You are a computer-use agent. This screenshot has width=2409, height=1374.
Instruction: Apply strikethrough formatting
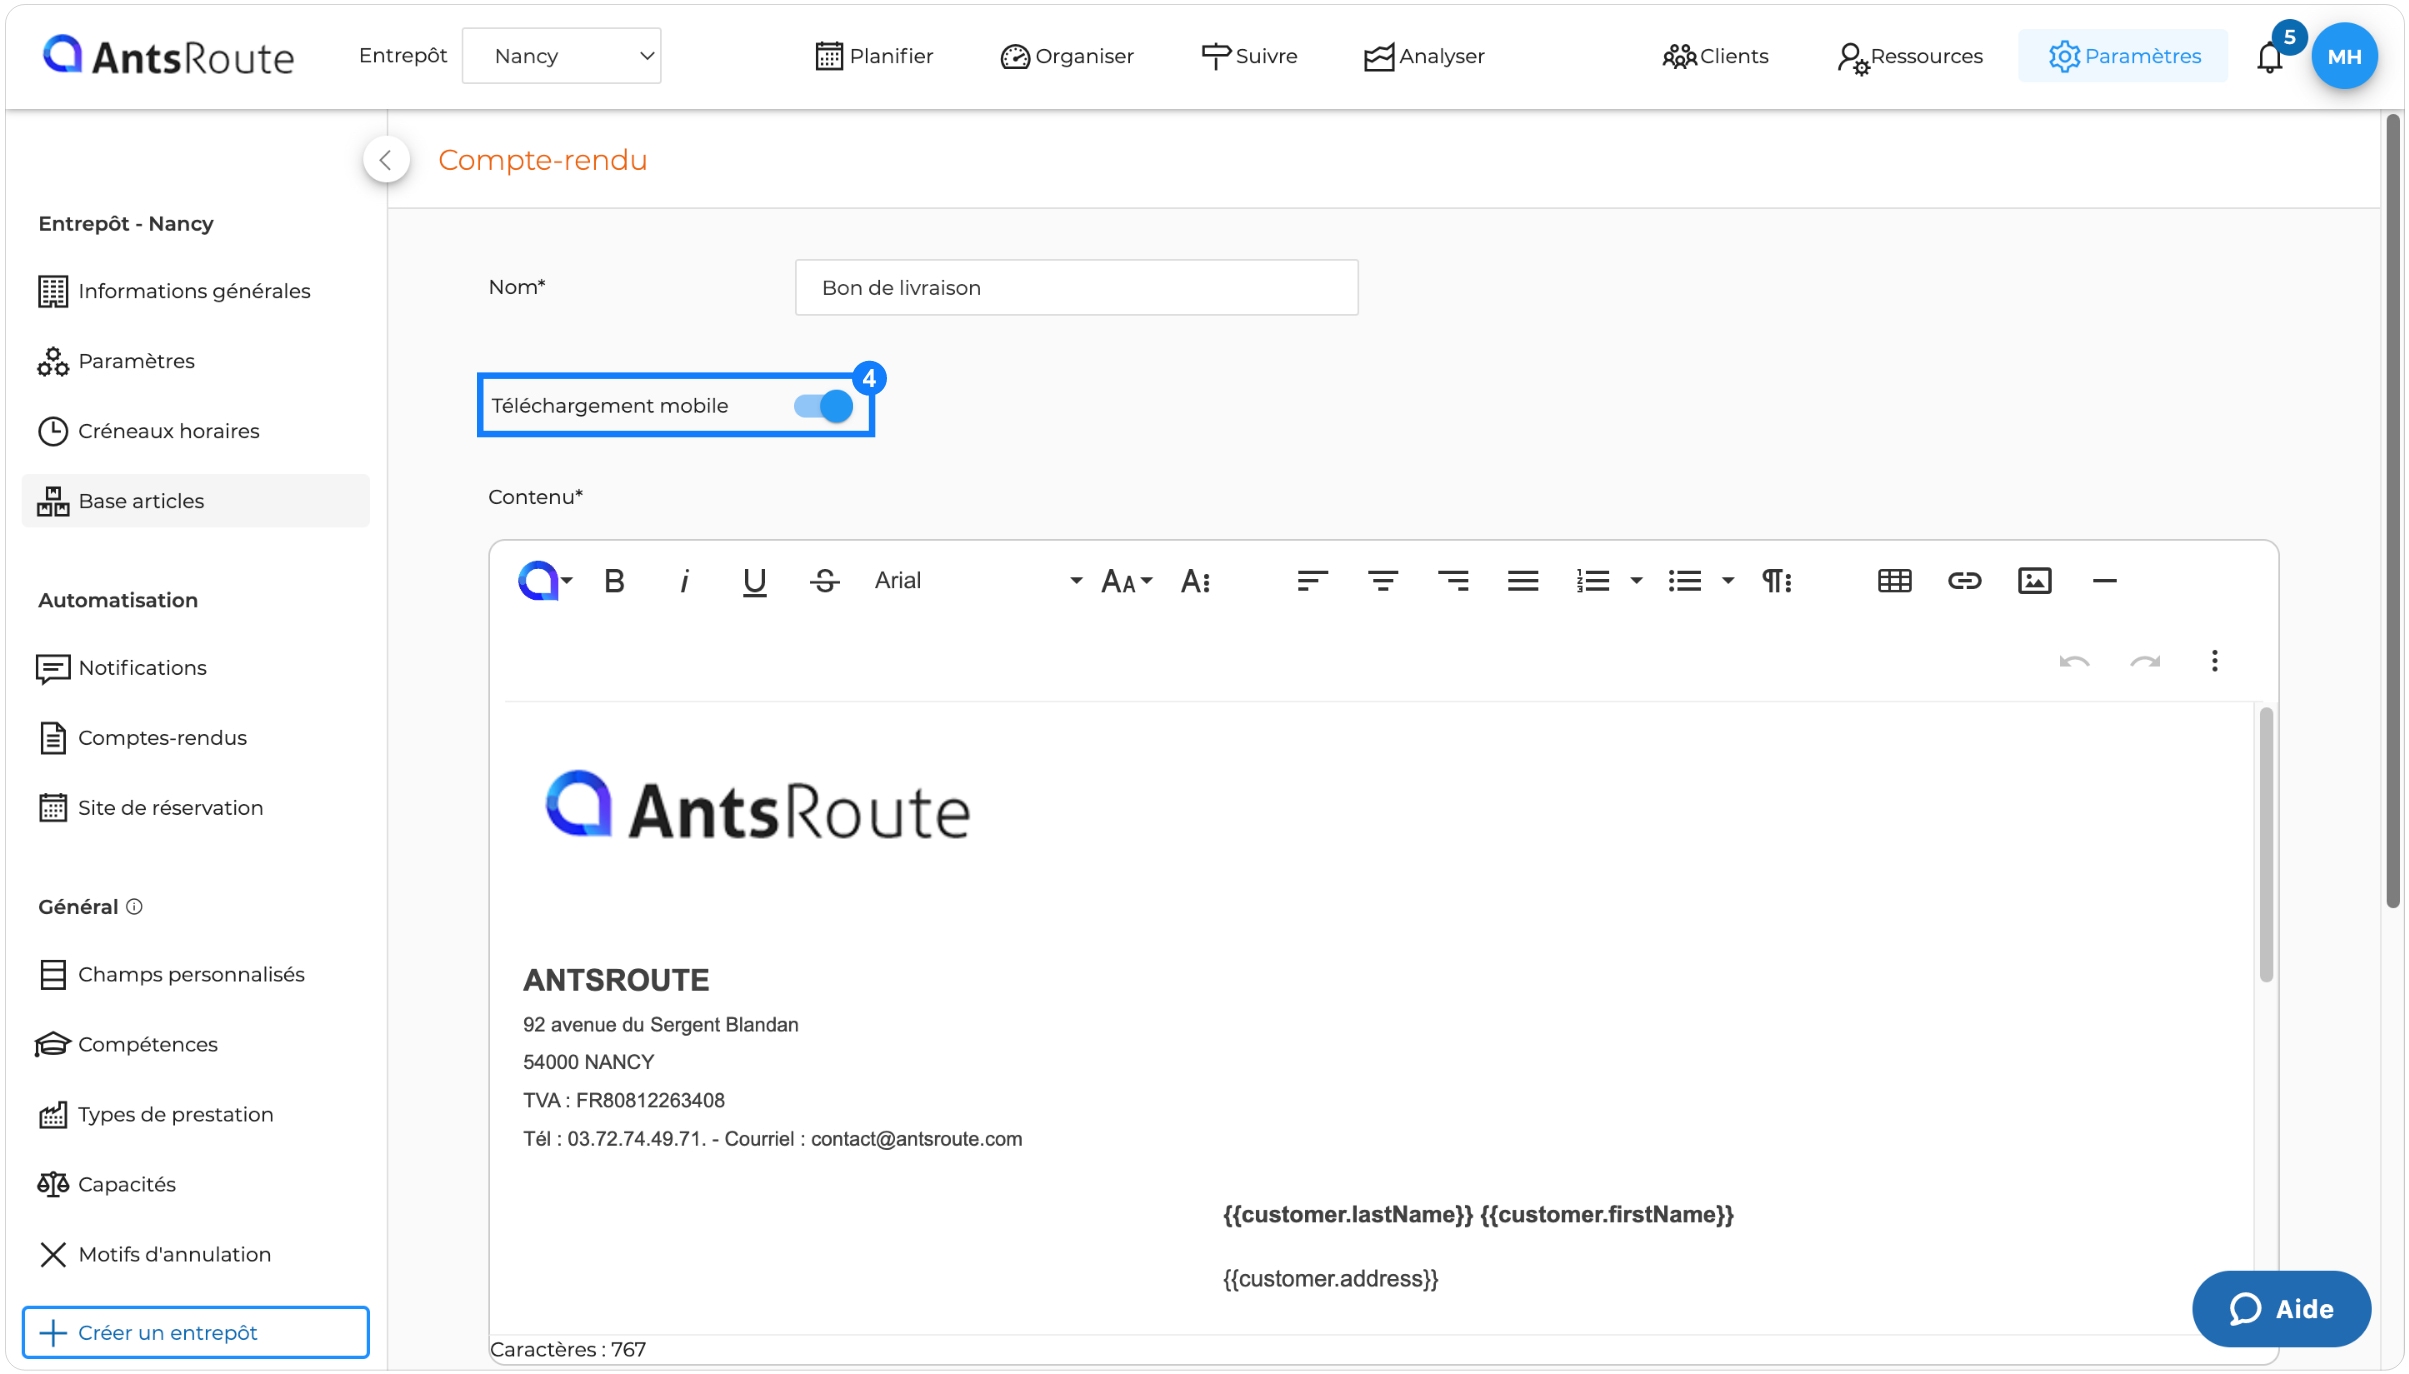[x=824, y=581]
